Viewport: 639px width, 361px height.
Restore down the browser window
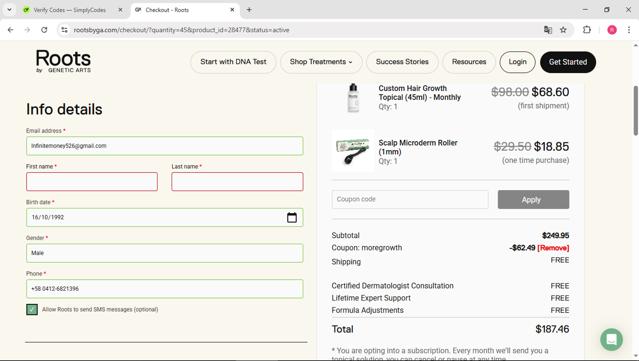[x=607, y=10]
